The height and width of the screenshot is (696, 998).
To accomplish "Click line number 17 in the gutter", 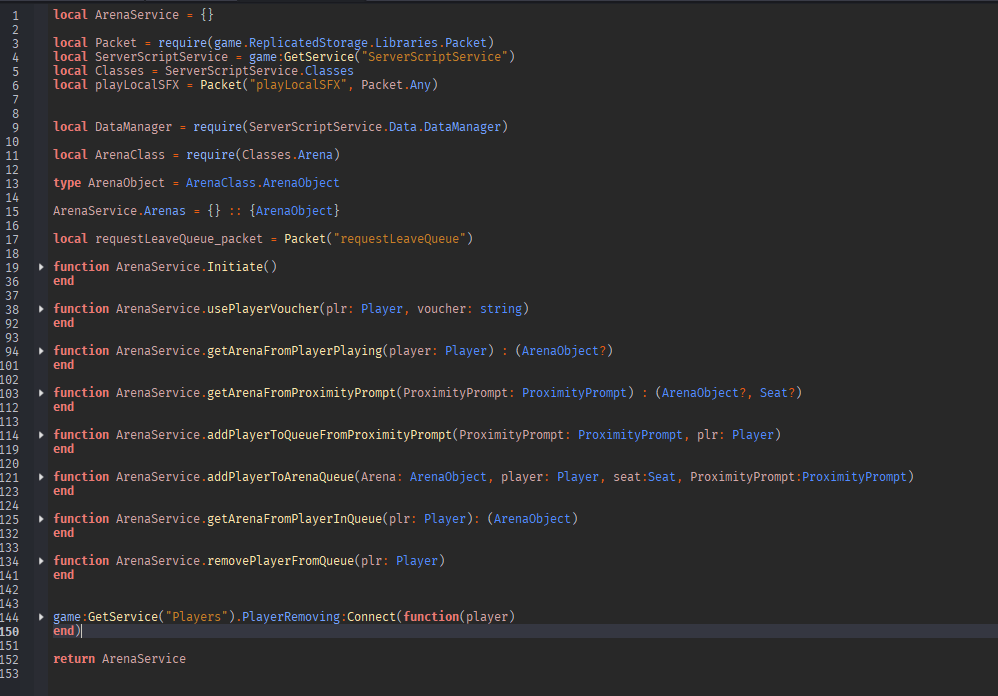I will point(12,239).
